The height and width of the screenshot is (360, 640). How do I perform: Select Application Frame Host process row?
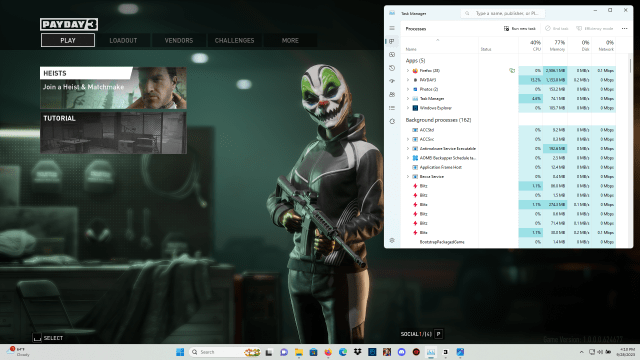coord(508,167)
